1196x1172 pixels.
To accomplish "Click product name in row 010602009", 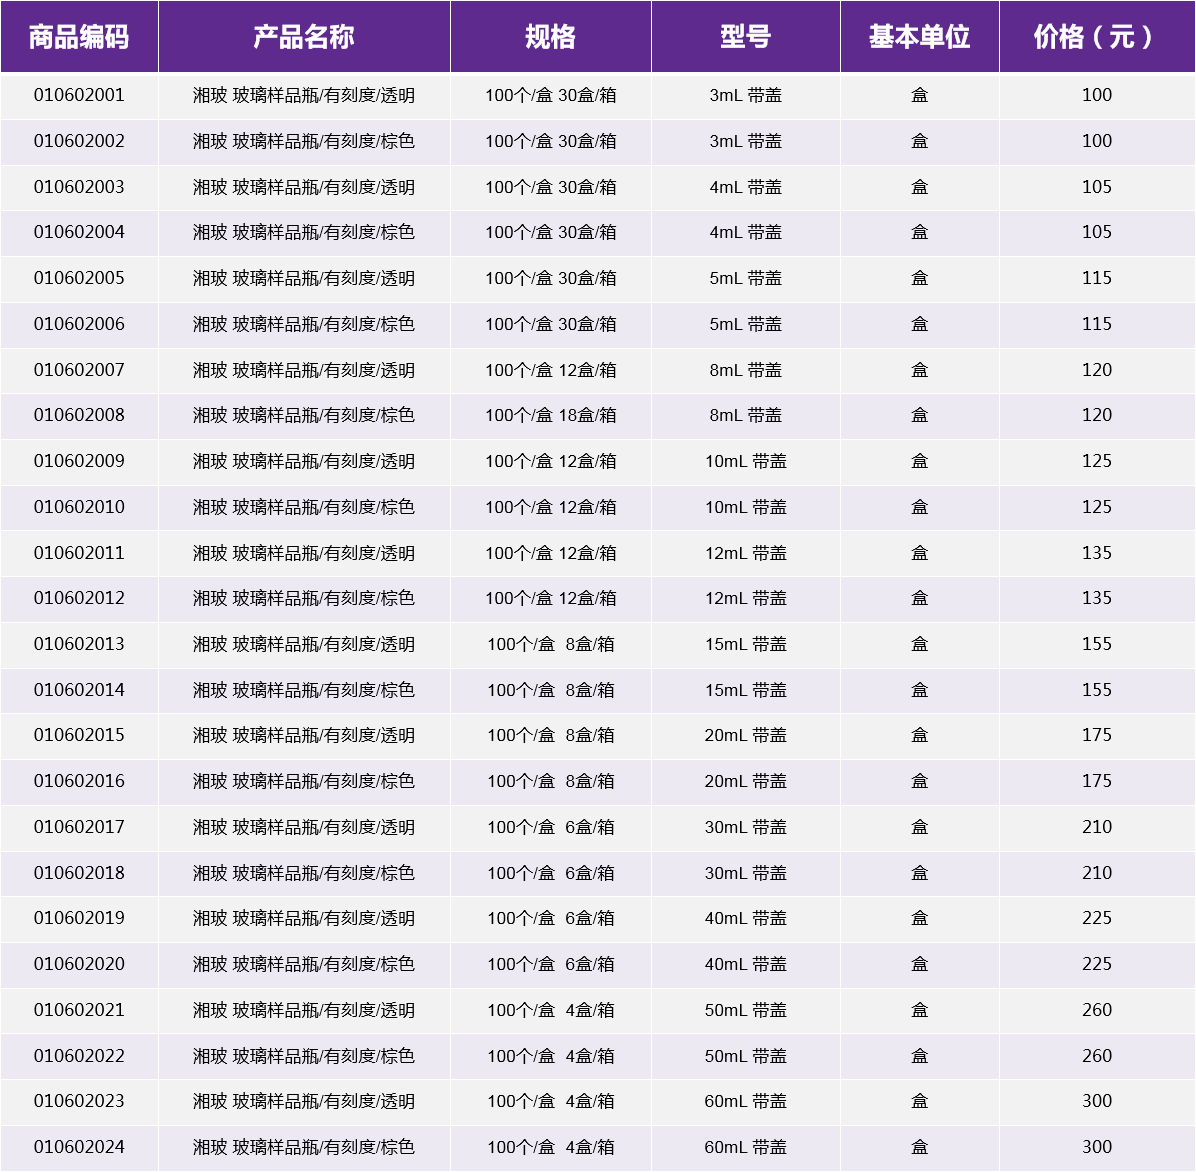I will click(304, 461).
